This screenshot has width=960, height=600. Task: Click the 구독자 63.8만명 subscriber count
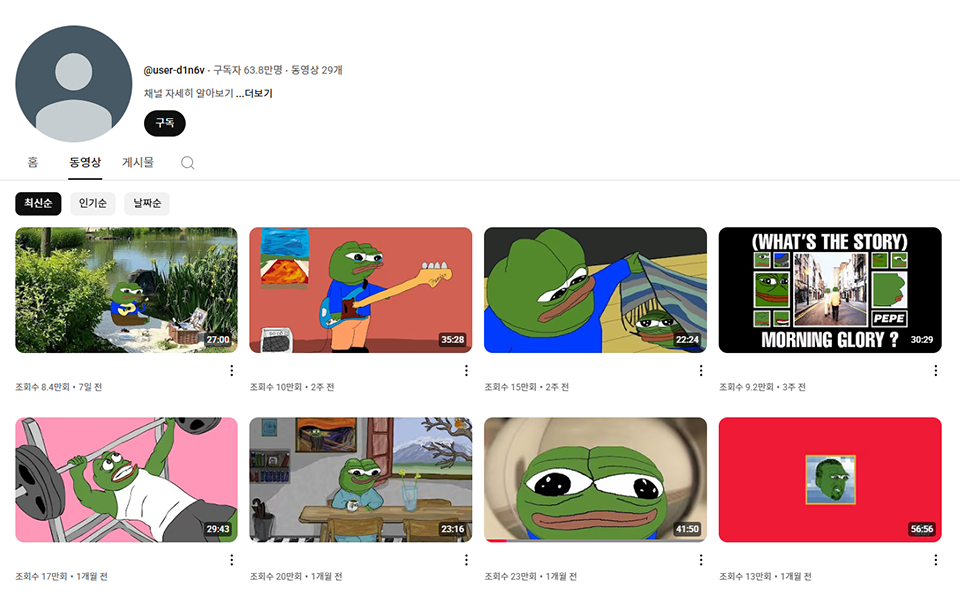(x=248, y=70)
